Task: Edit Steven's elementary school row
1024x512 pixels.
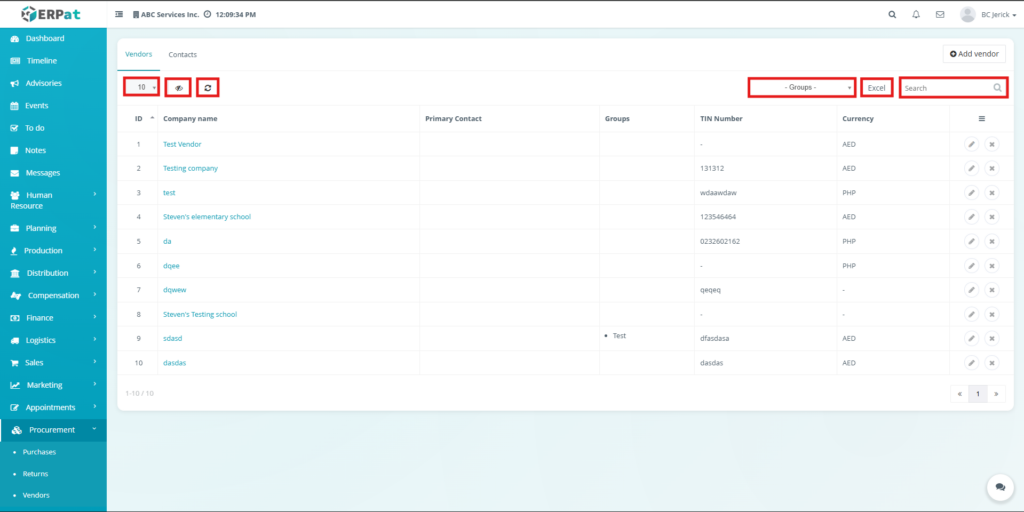Action: click(x=972, y=217)
